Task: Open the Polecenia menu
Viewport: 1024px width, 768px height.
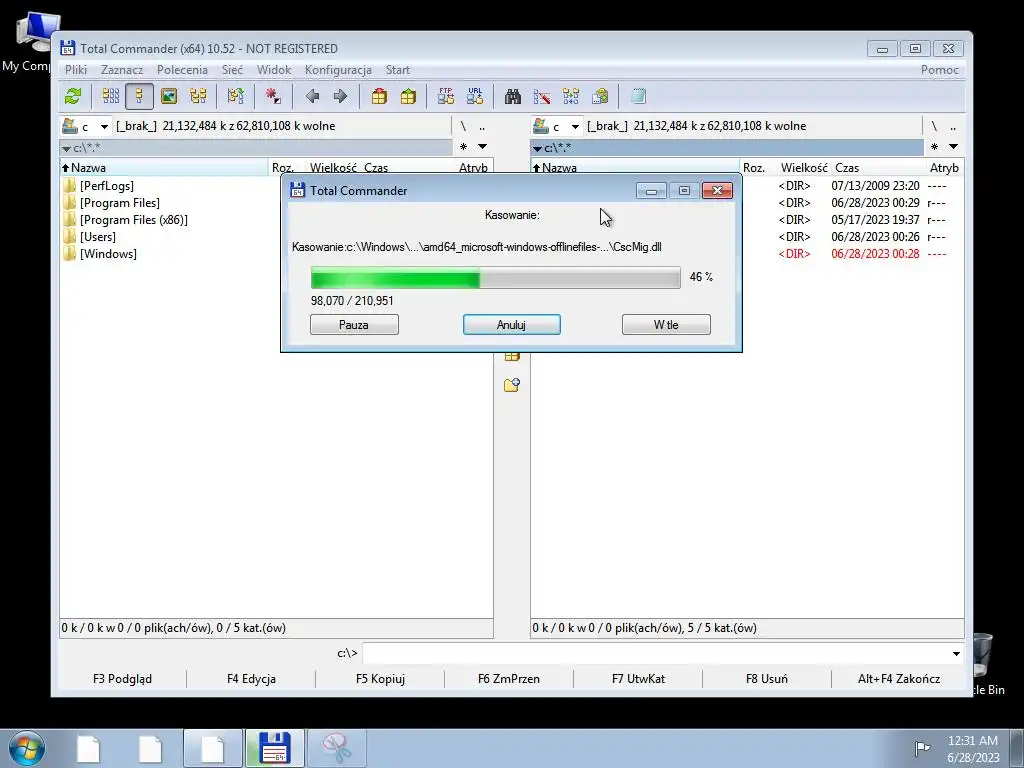Action: tap(182, 70)
